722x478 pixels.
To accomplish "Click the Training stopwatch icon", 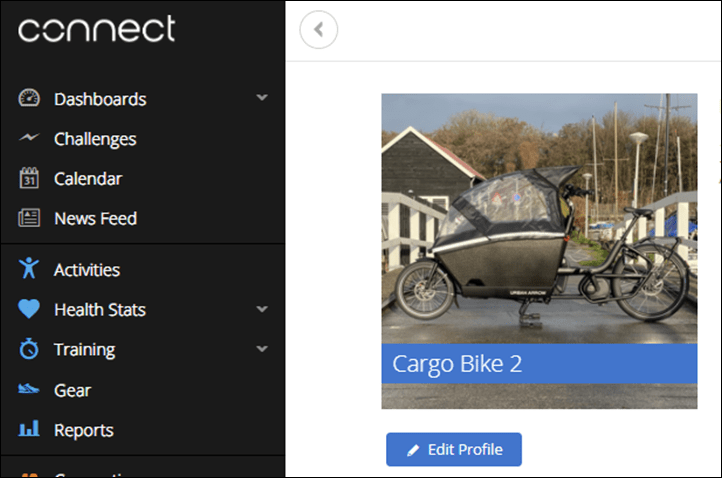I will tap(29, 349).
